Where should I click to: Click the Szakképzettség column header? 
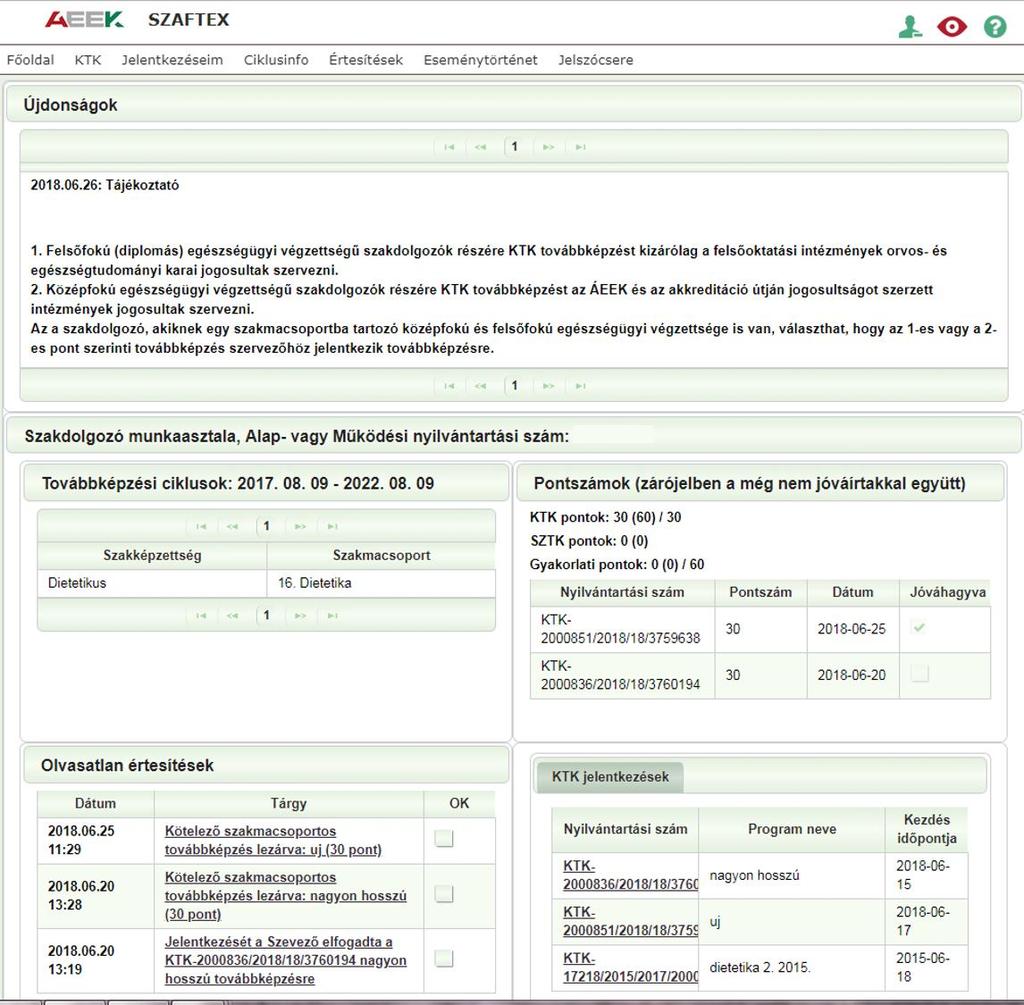click(152, 556)
